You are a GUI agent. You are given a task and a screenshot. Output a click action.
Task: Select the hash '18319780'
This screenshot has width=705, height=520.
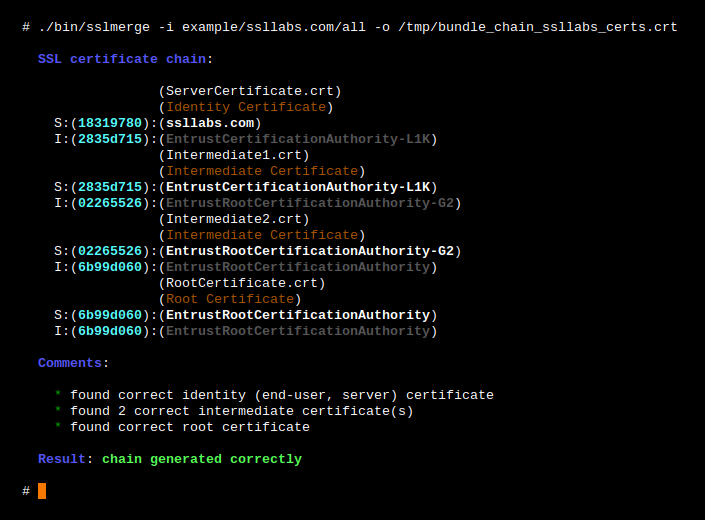(x=110, y=123)
